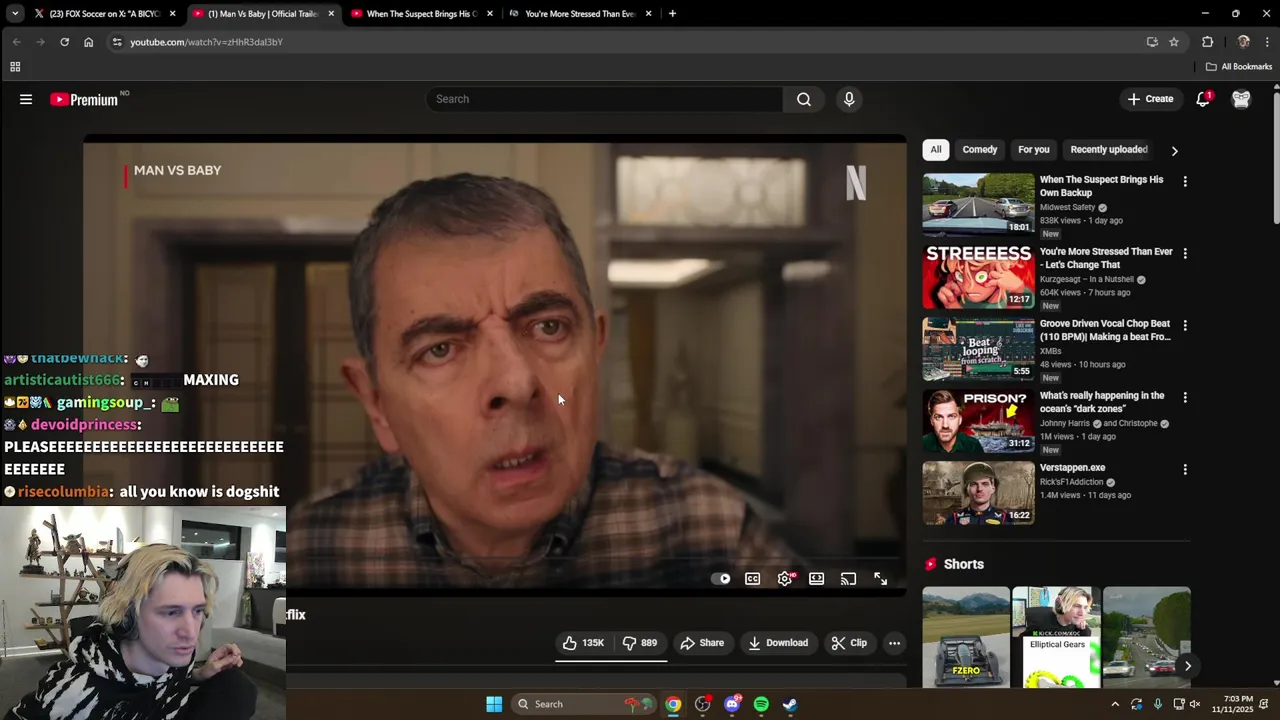Close the Man Vs Baby tab

[331, 14]
